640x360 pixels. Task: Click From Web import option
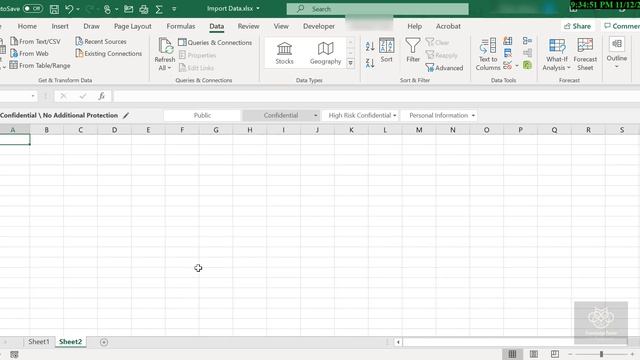click(29, 53)
